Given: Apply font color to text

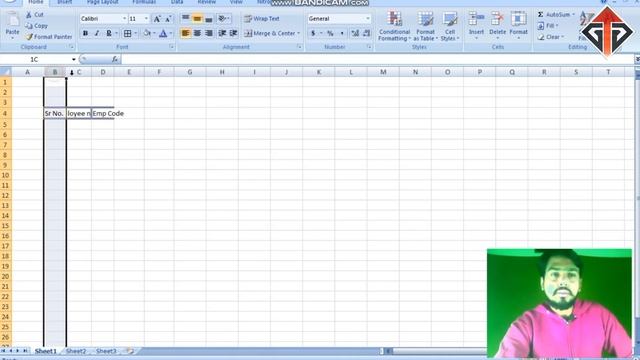Looking at the screenshot, I should tap(163, 33).
